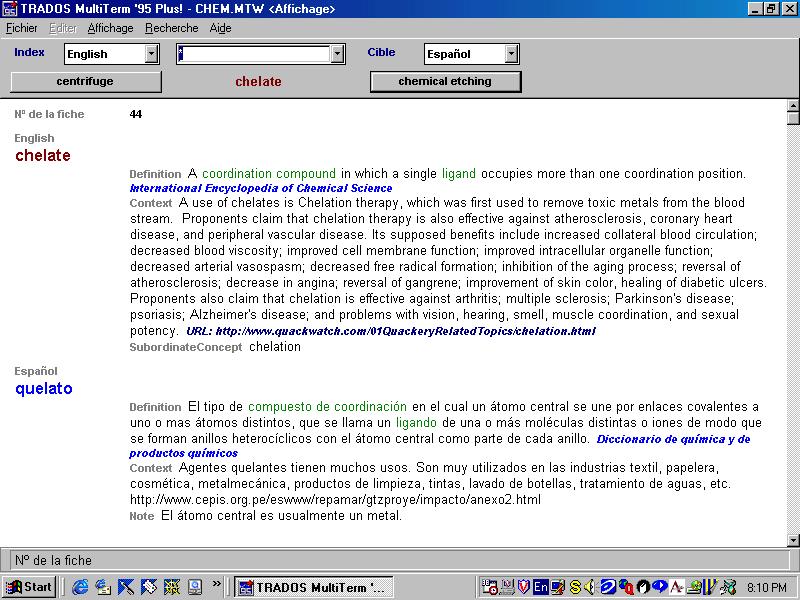Go to previous entry centrifuge
Viewport: 800px width, 600px height.
[85, 82]
